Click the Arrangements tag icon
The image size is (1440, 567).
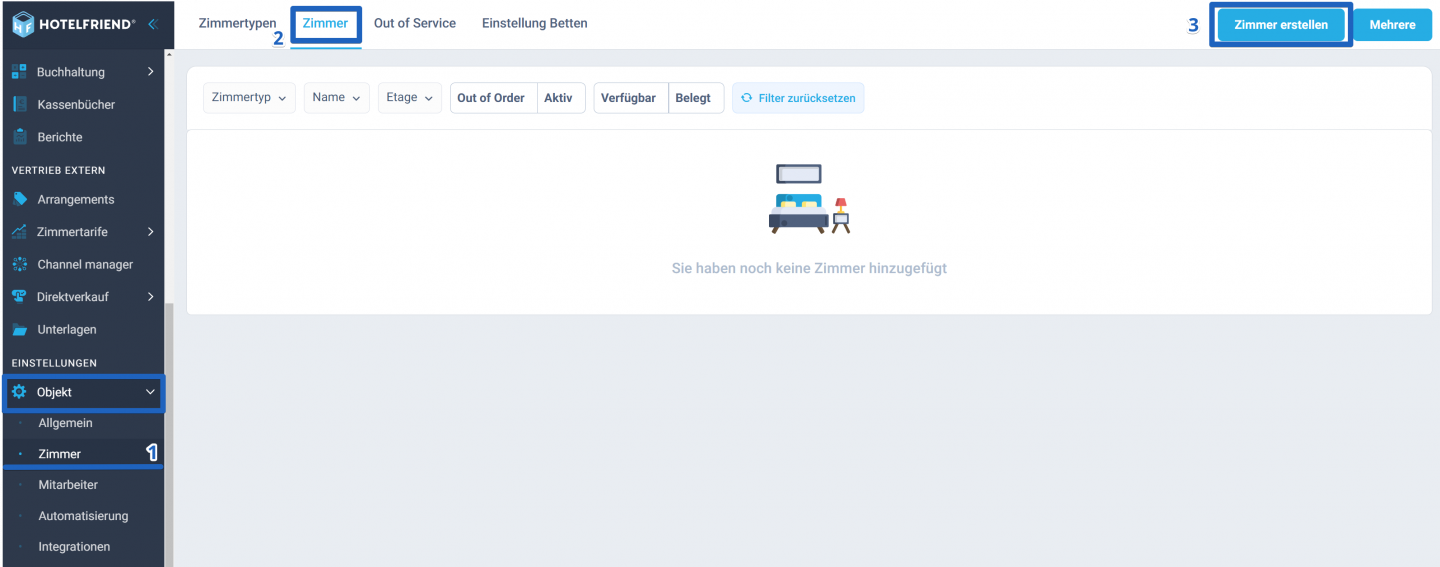[x=19, y=199]
